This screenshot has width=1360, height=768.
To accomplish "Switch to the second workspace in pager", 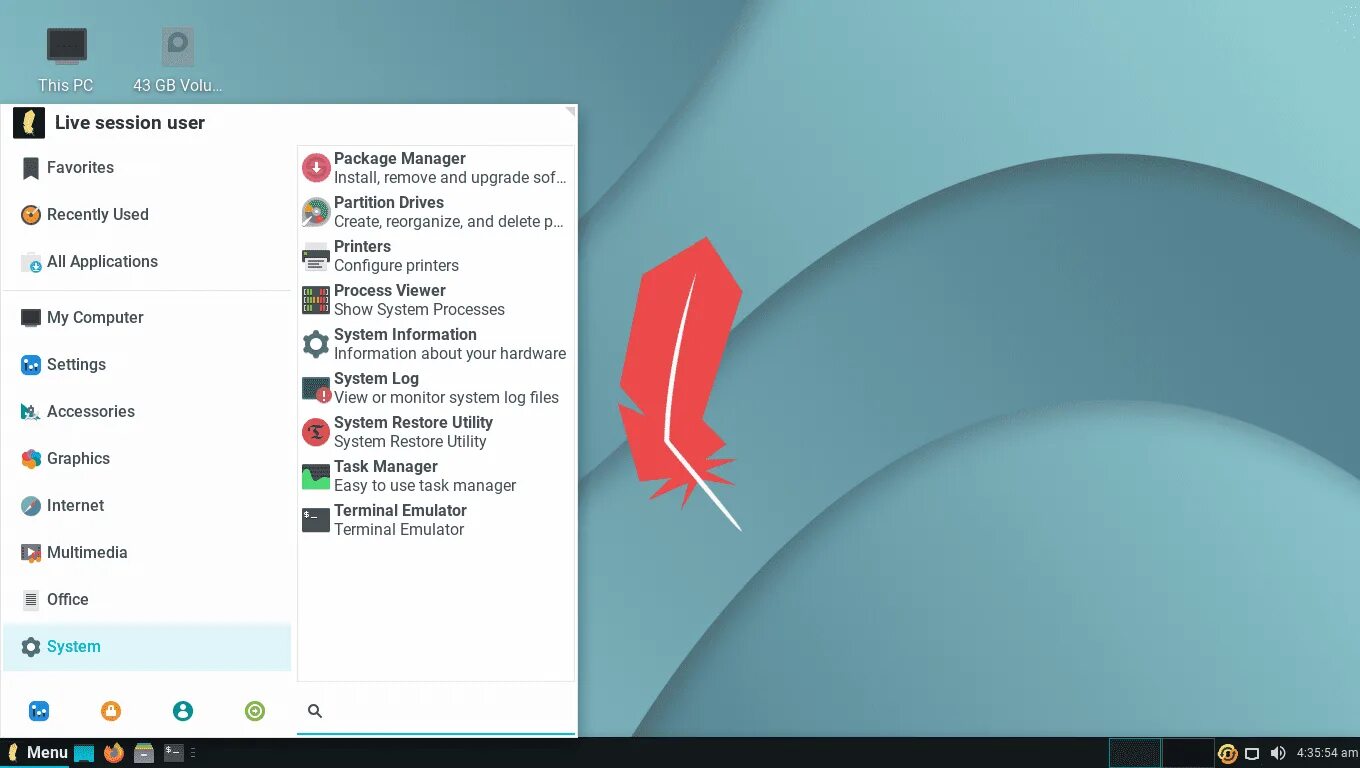I will pos(1188,753).
